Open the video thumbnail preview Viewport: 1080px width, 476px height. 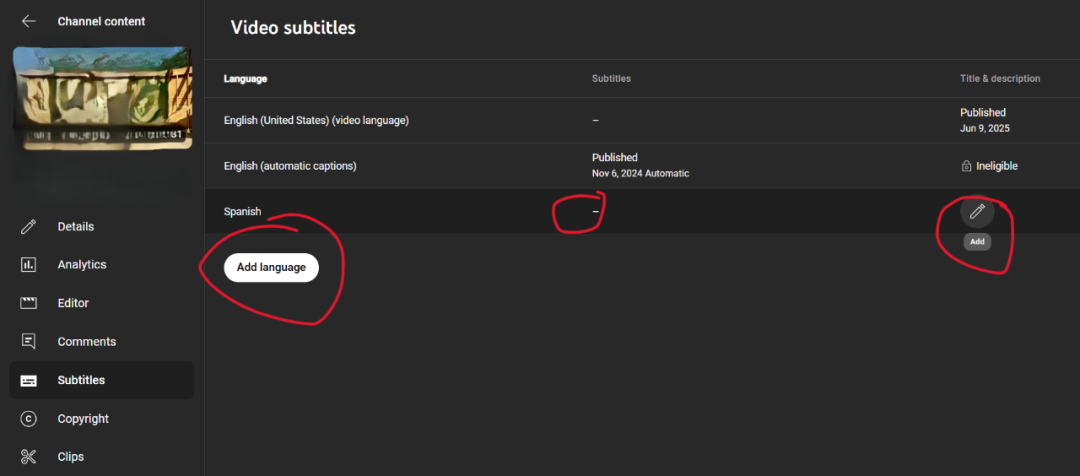[101, 102]
